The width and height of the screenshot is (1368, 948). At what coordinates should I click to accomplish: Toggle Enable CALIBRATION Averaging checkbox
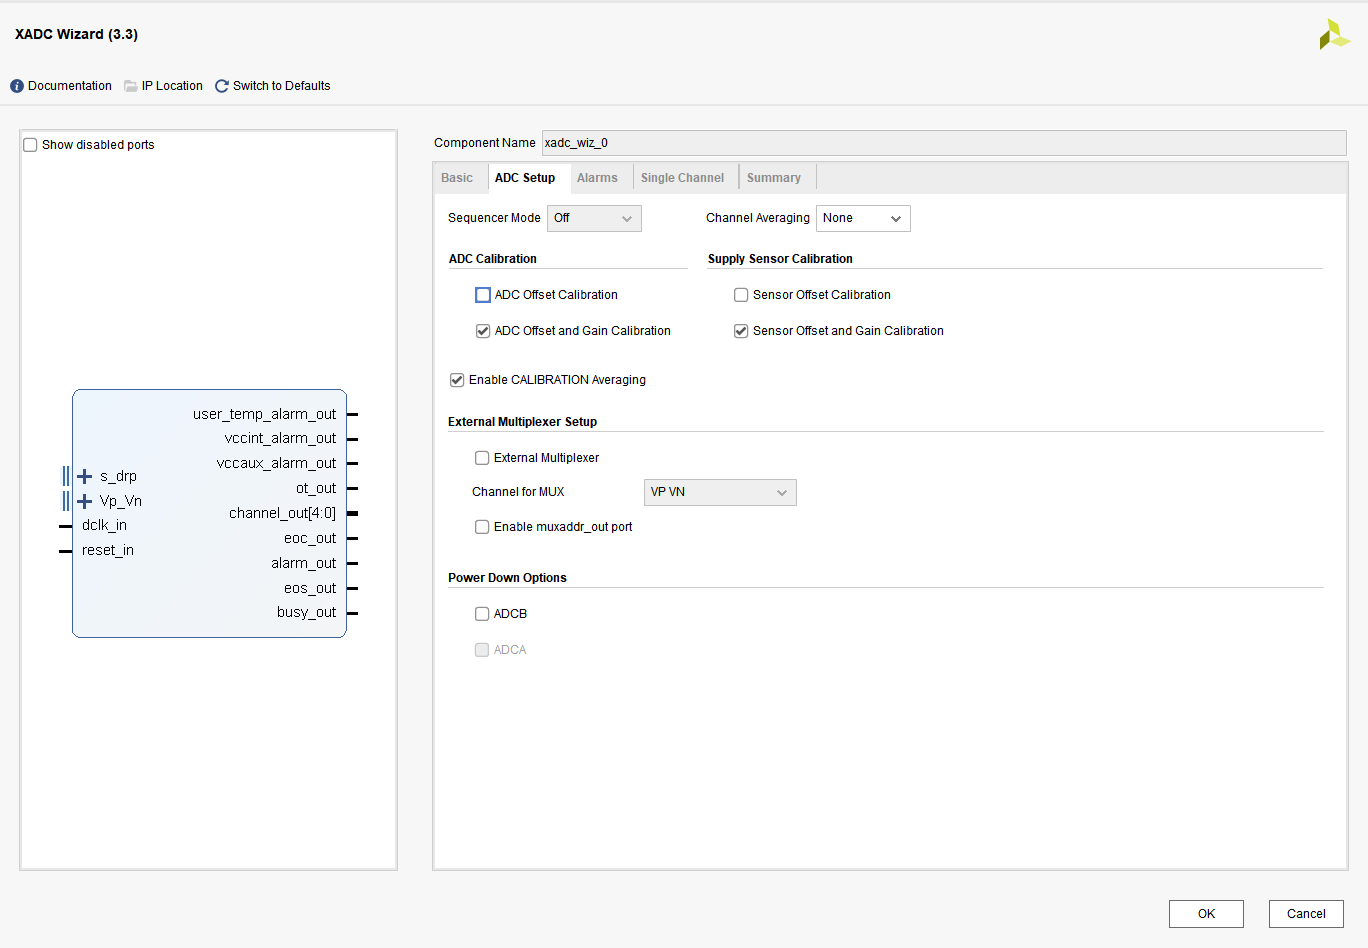[x=457, y=380]
